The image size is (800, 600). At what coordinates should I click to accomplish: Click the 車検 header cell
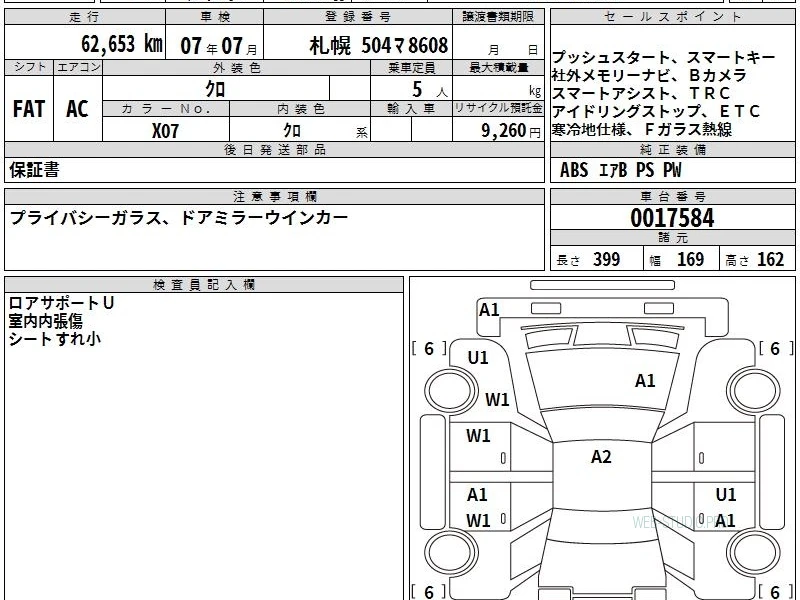coord(215,17)
